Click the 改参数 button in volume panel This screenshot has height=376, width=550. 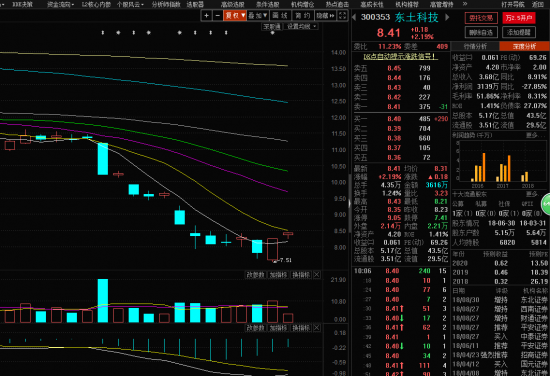pos(255,275)
